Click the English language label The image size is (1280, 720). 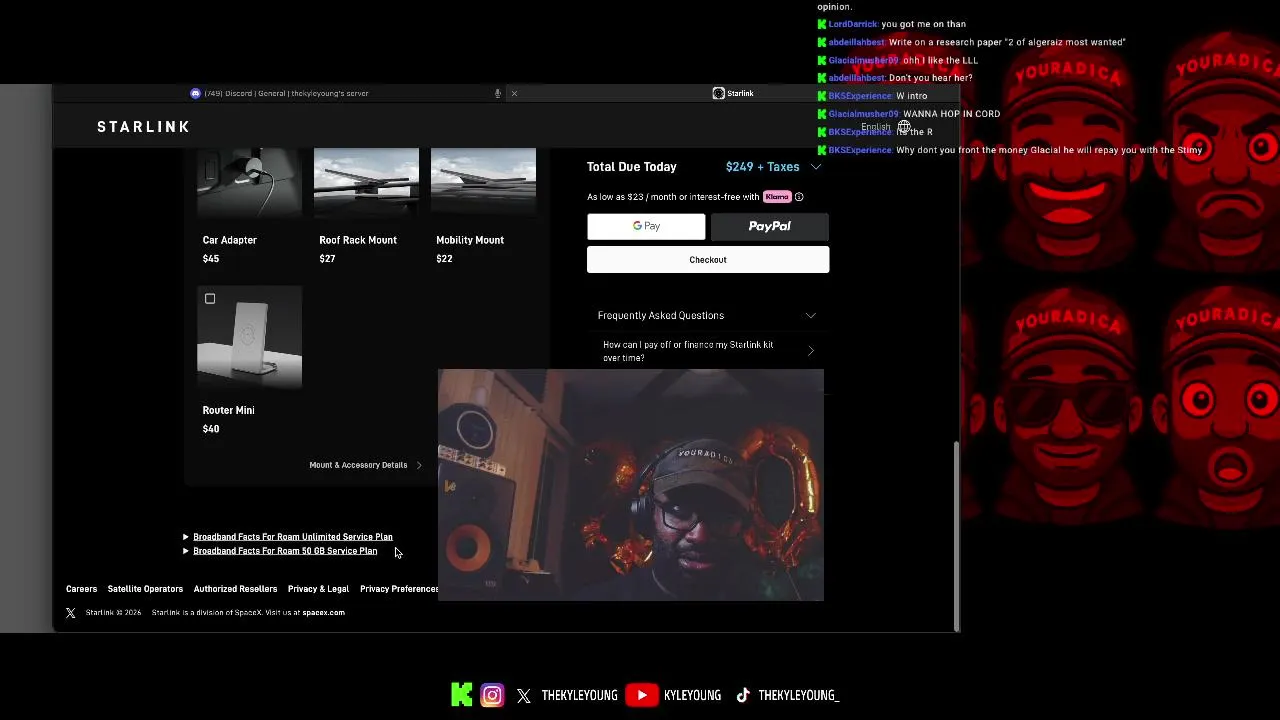coord(876,127)
